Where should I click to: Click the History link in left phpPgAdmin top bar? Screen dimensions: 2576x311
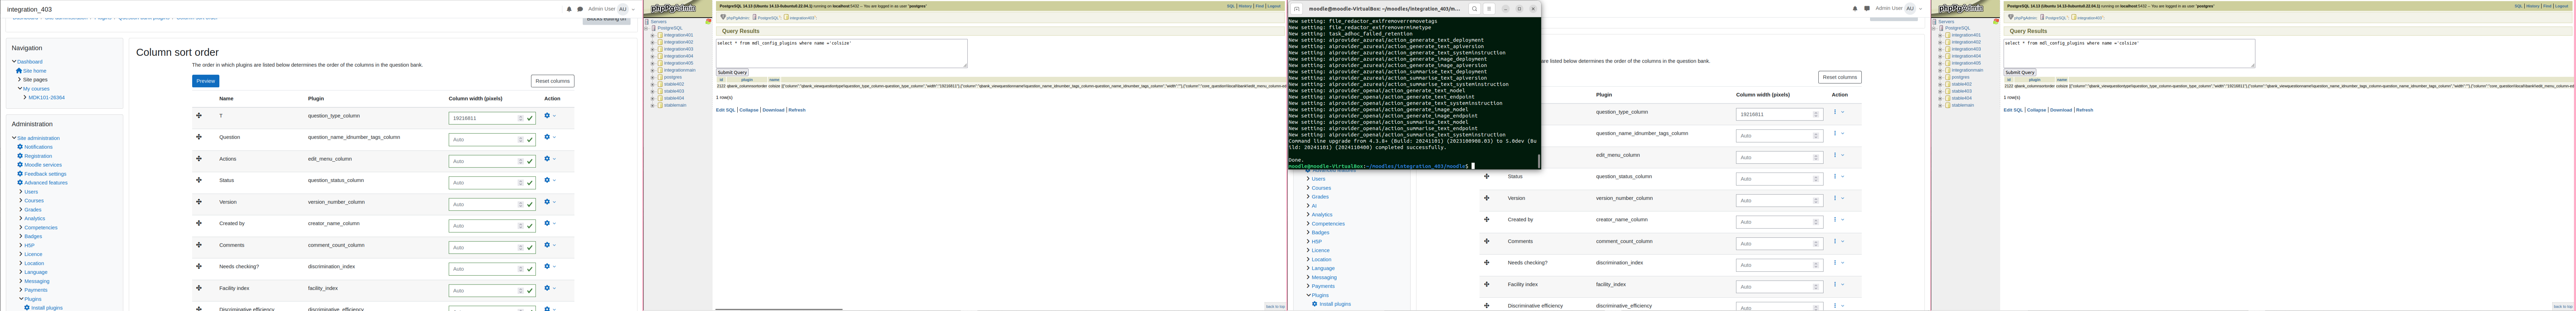[1245, 6]
